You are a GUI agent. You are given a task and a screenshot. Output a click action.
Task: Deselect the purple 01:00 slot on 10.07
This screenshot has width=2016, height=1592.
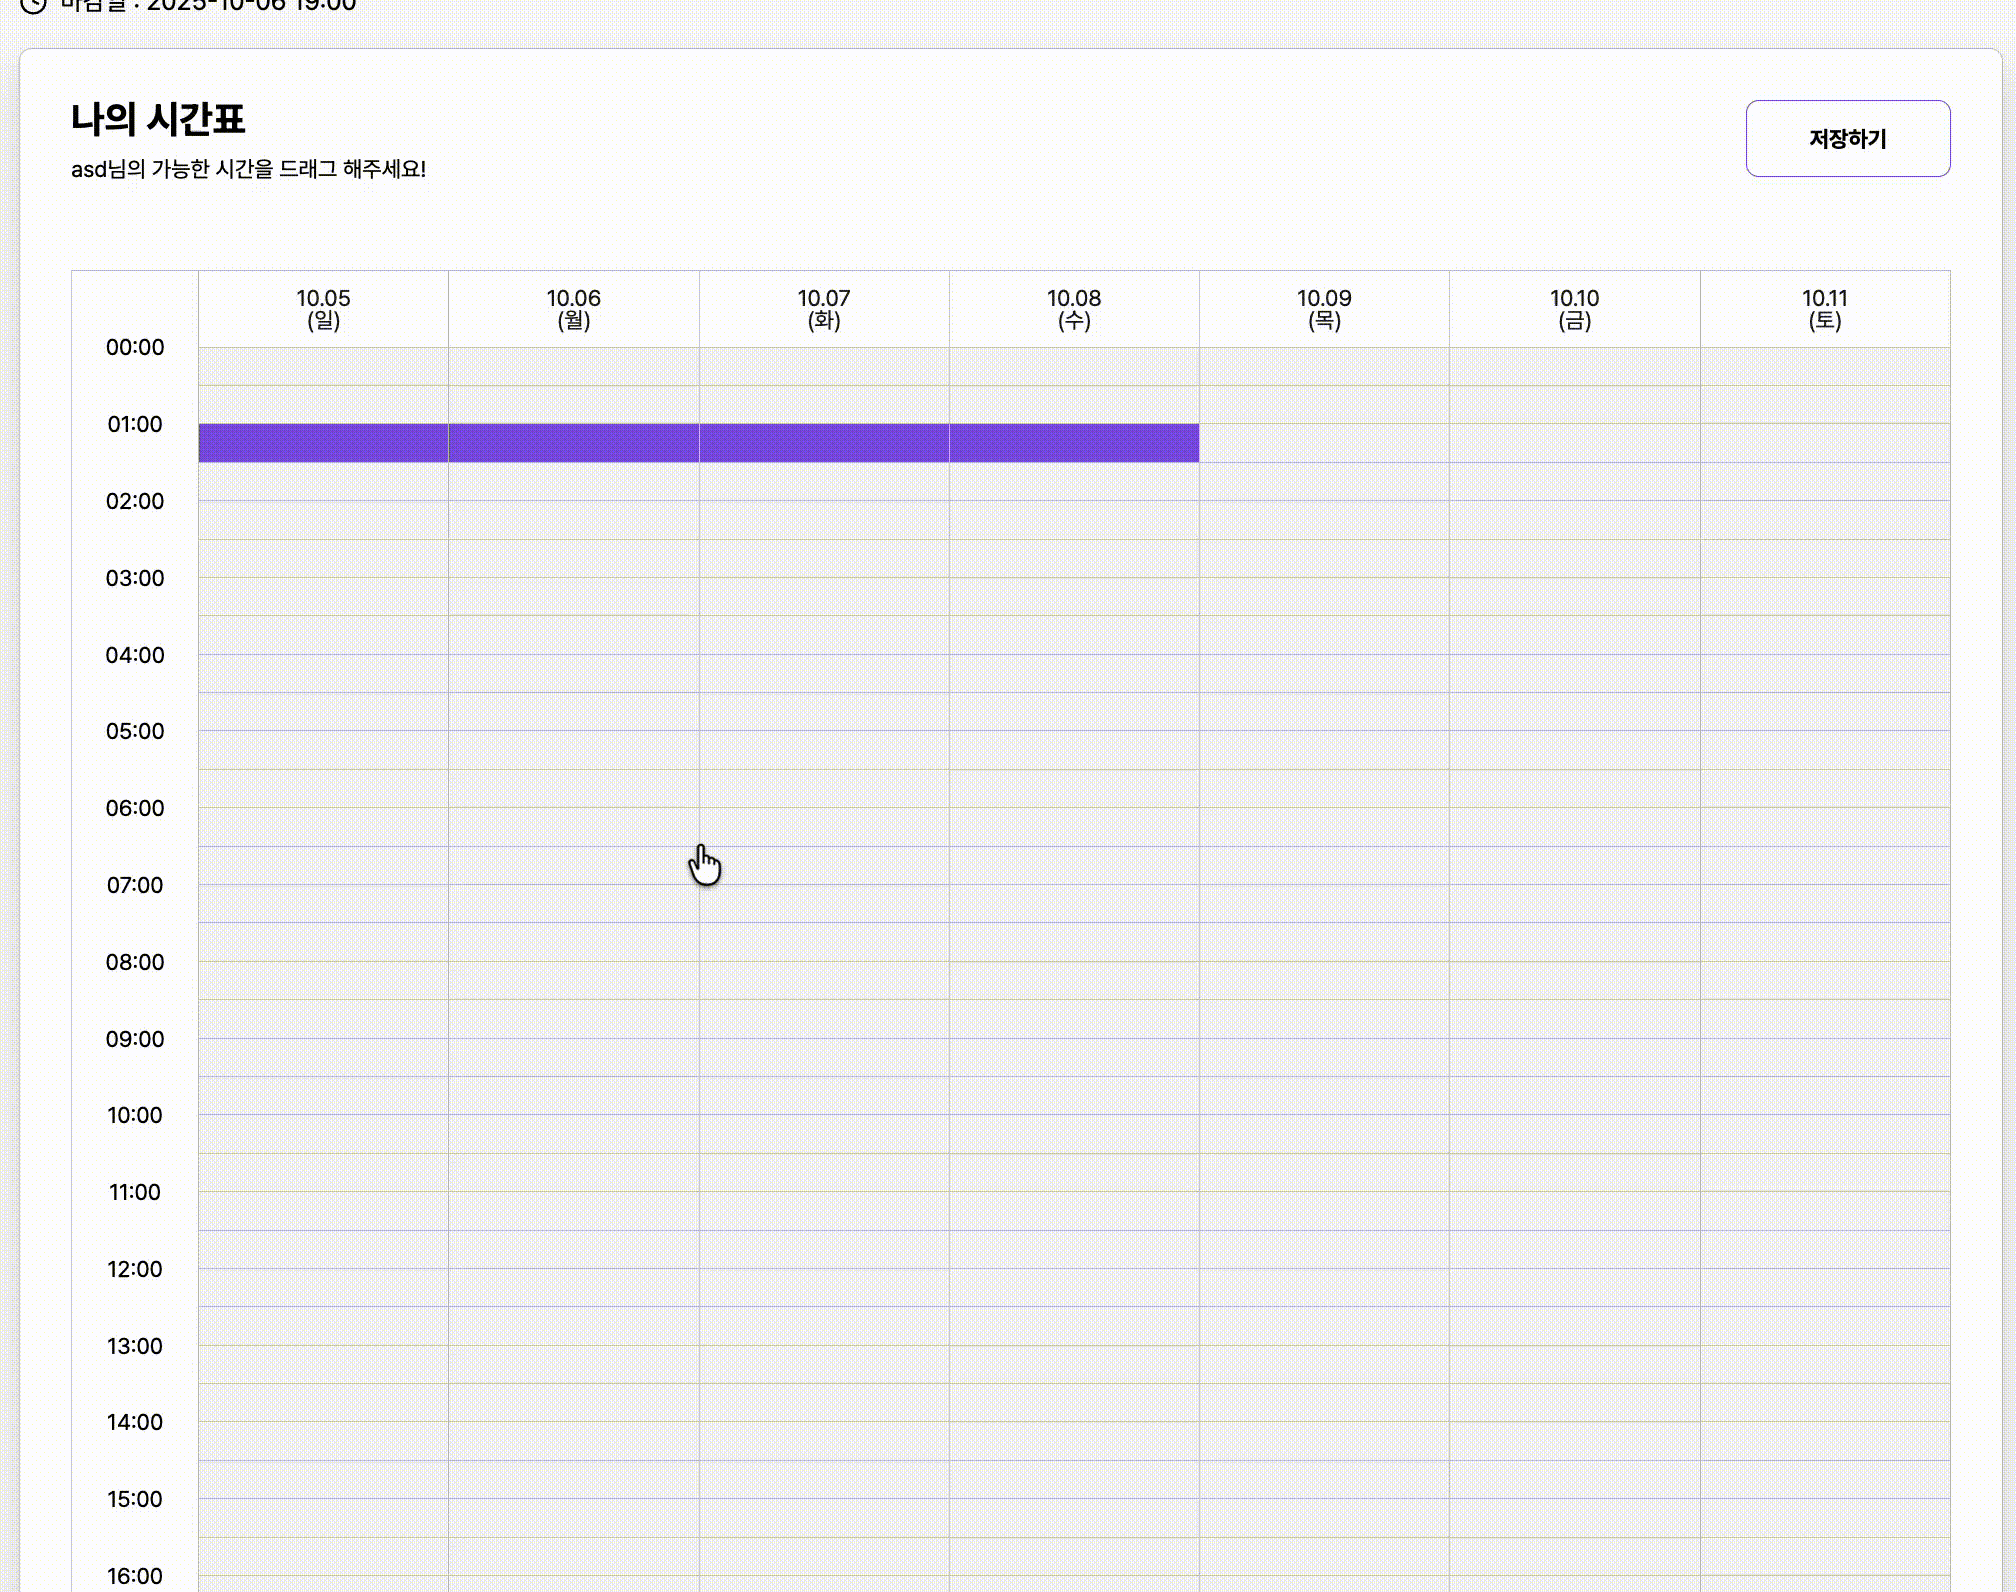point(824,443)
